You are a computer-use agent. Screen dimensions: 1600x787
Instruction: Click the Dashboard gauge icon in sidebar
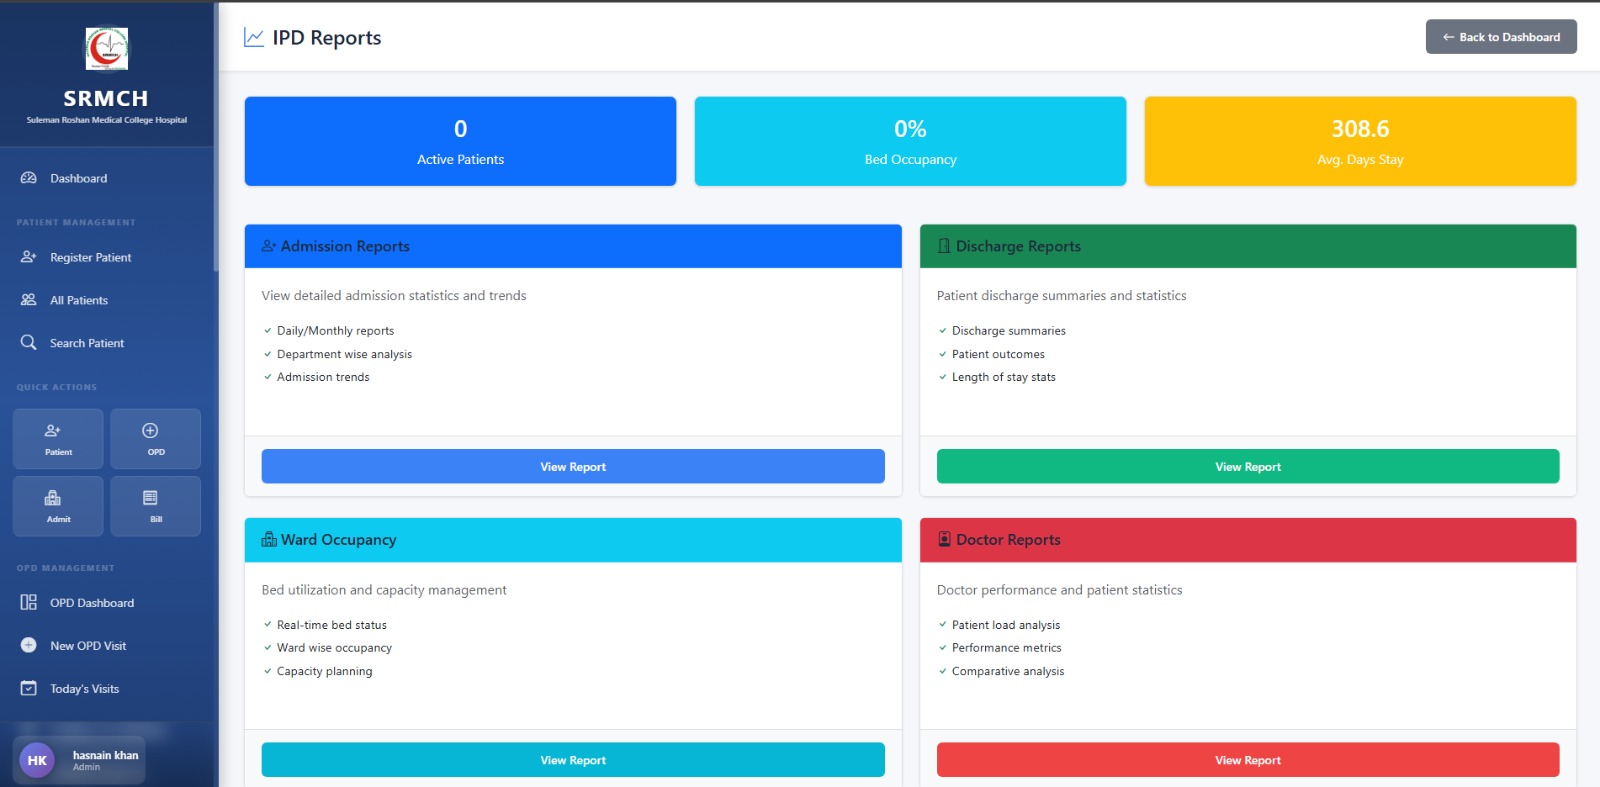pyautogui.click(x=29, y=178)
